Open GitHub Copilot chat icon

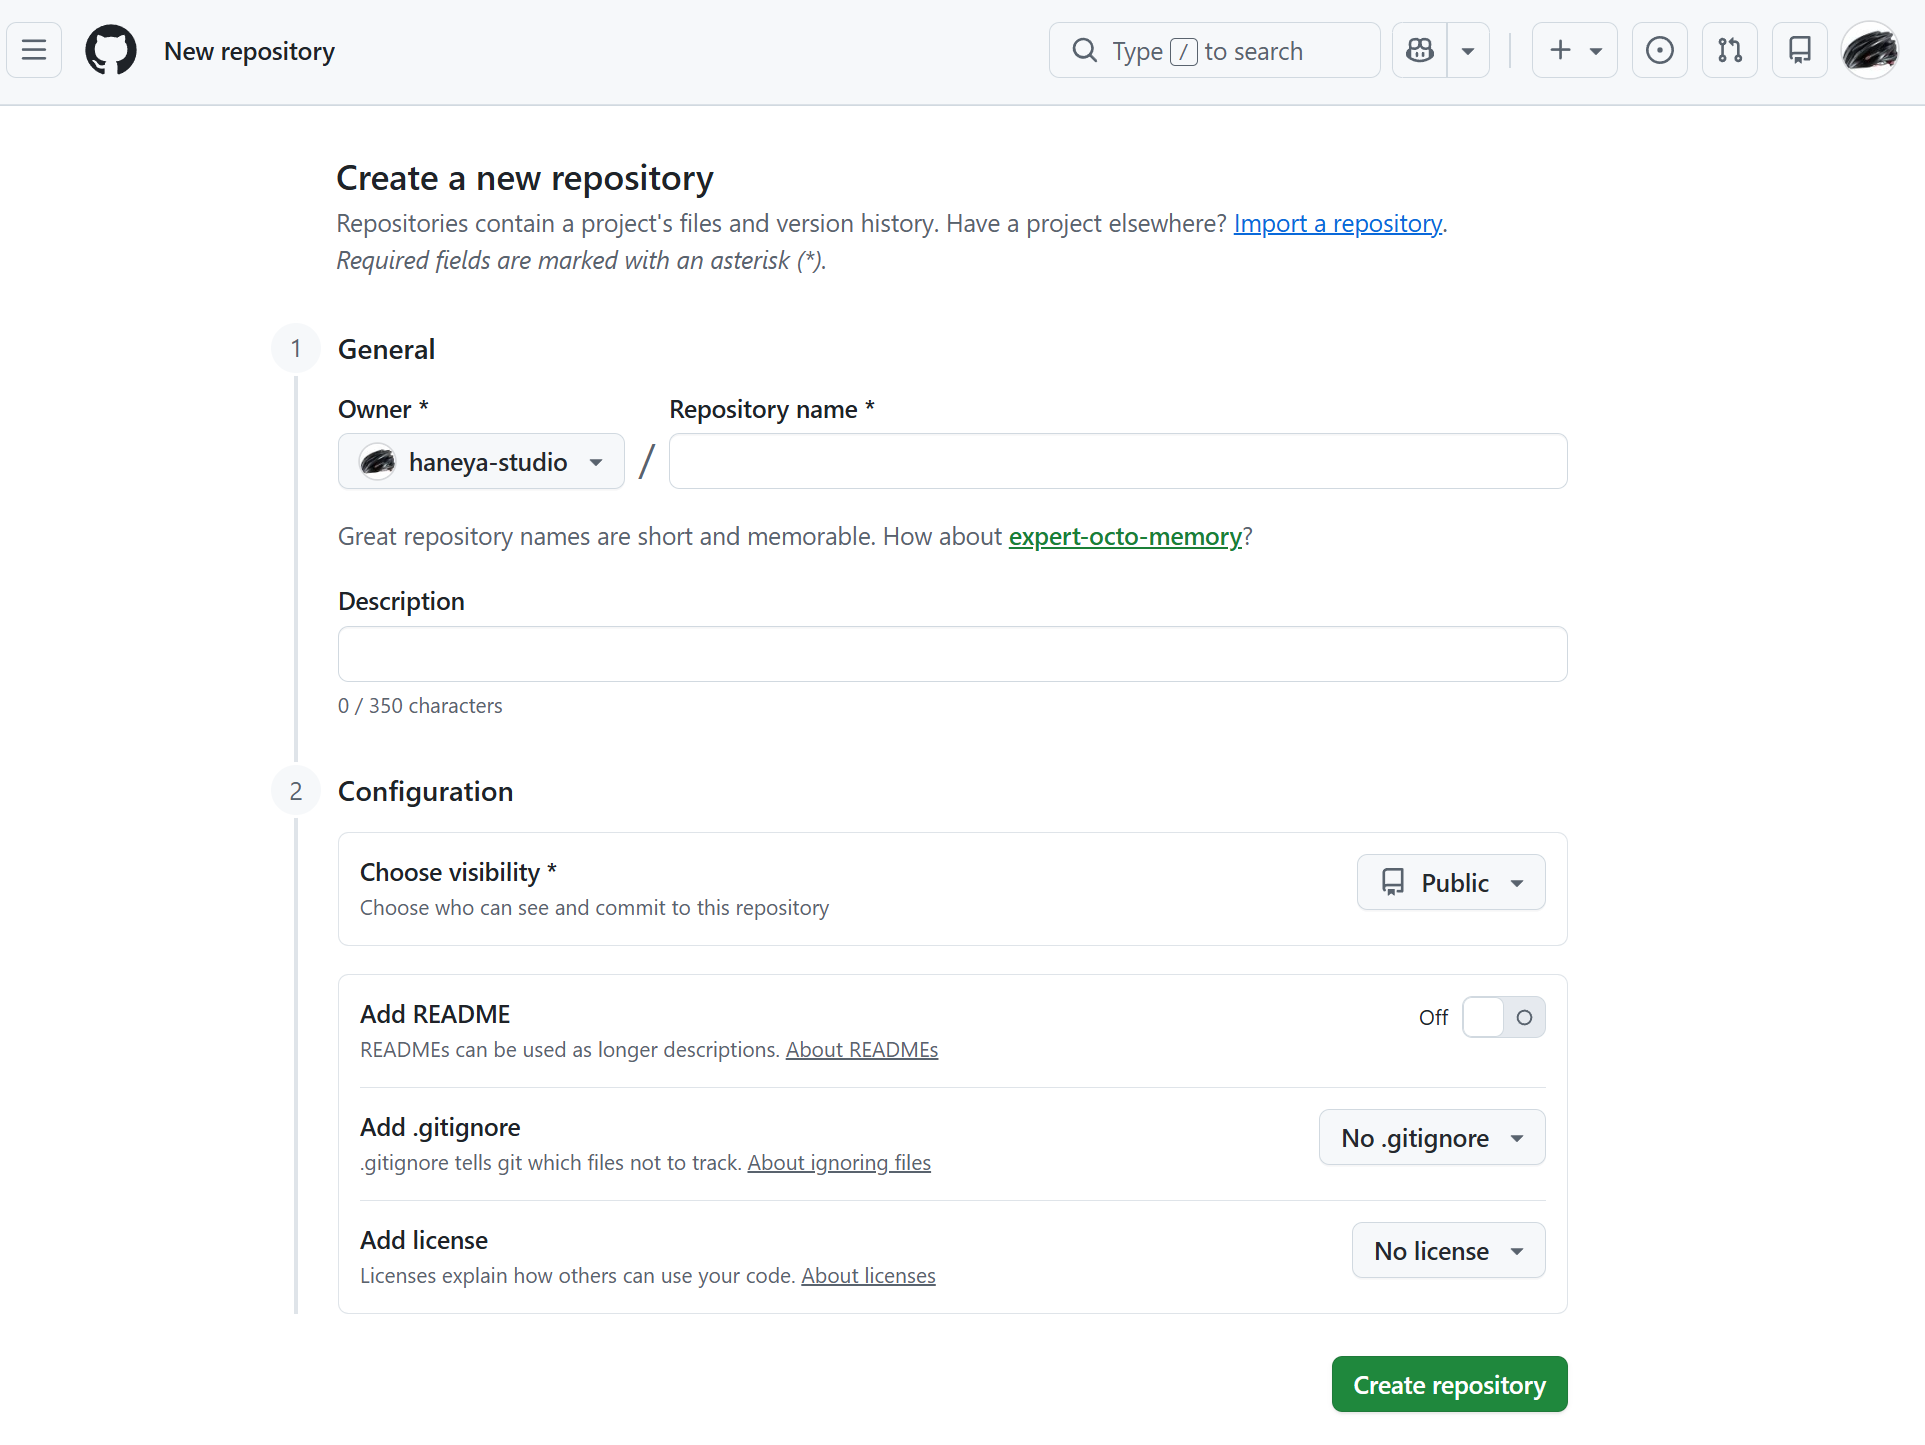pos(1419,50)
